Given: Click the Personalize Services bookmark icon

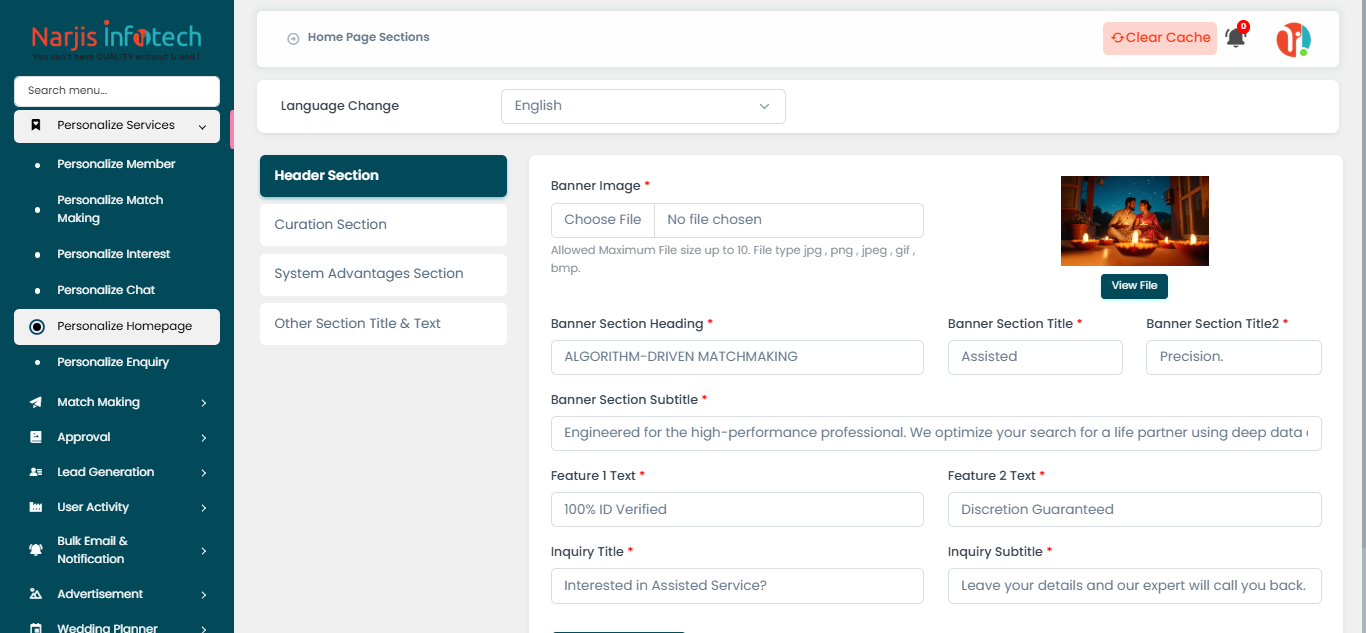Looking at the screenshot, I should tap(36, 125).
